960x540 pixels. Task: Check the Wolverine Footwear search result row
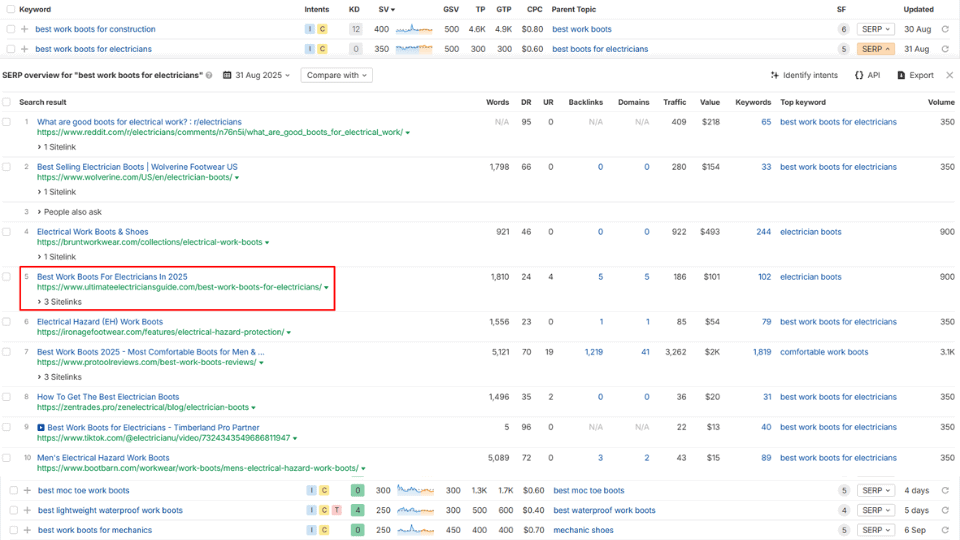click(7, 167)
